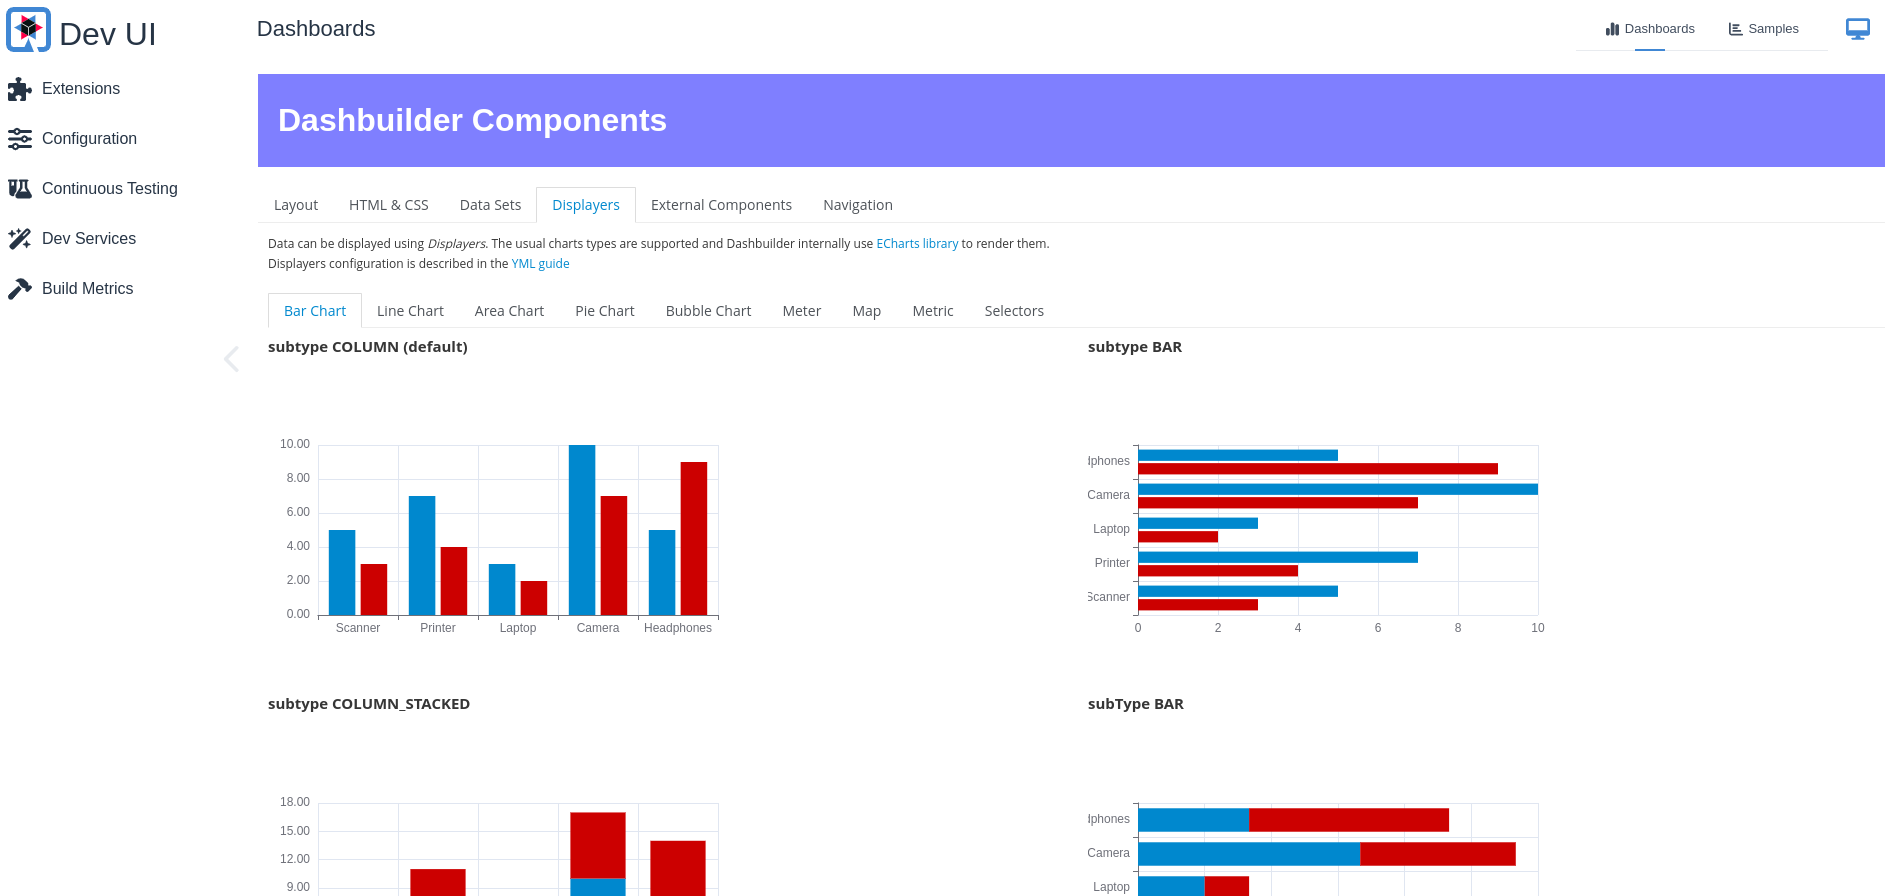Click the Dashboards bar chart icon

point(1612,29)
